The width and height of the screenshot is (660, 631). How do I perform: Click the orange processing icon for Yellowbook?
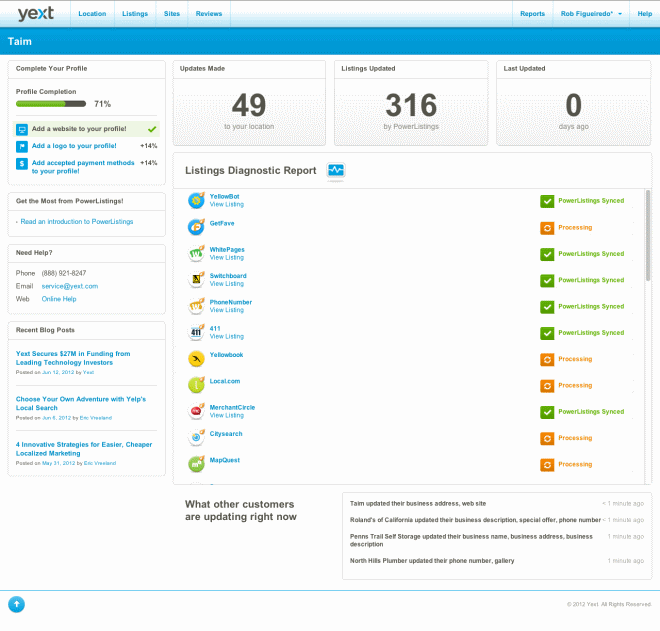click(547, 359)
